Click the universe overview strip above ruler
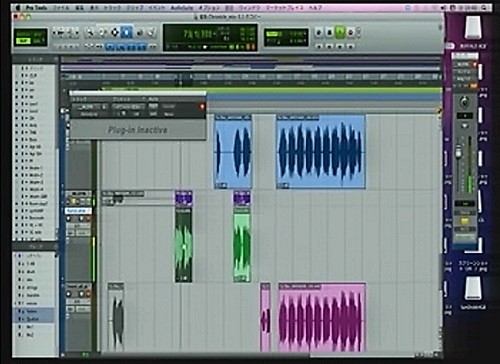The image size is (500, 364). click(x=251, y=64)
